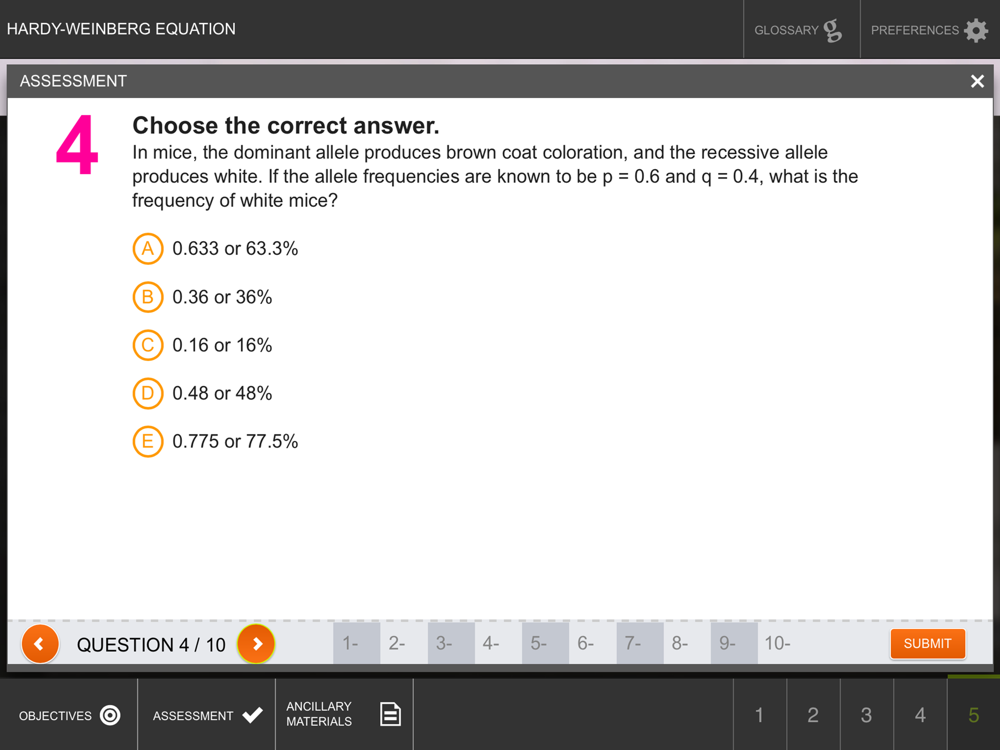Click the Assessment checkmark icon
Screen dimensions: 1000x750
(x=253, y=715)
